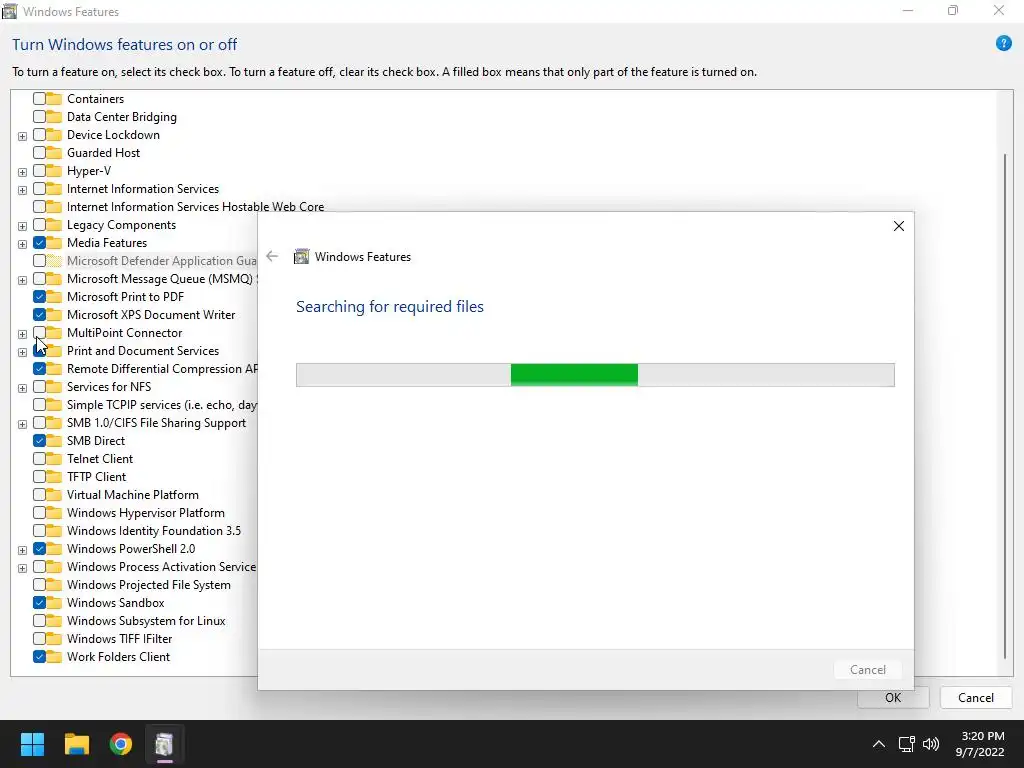Image resolution: width=1024 pixels, height=768 pixels.
Task: Select Windows TIFF IFilter row
Action: [x=120, y=639]
